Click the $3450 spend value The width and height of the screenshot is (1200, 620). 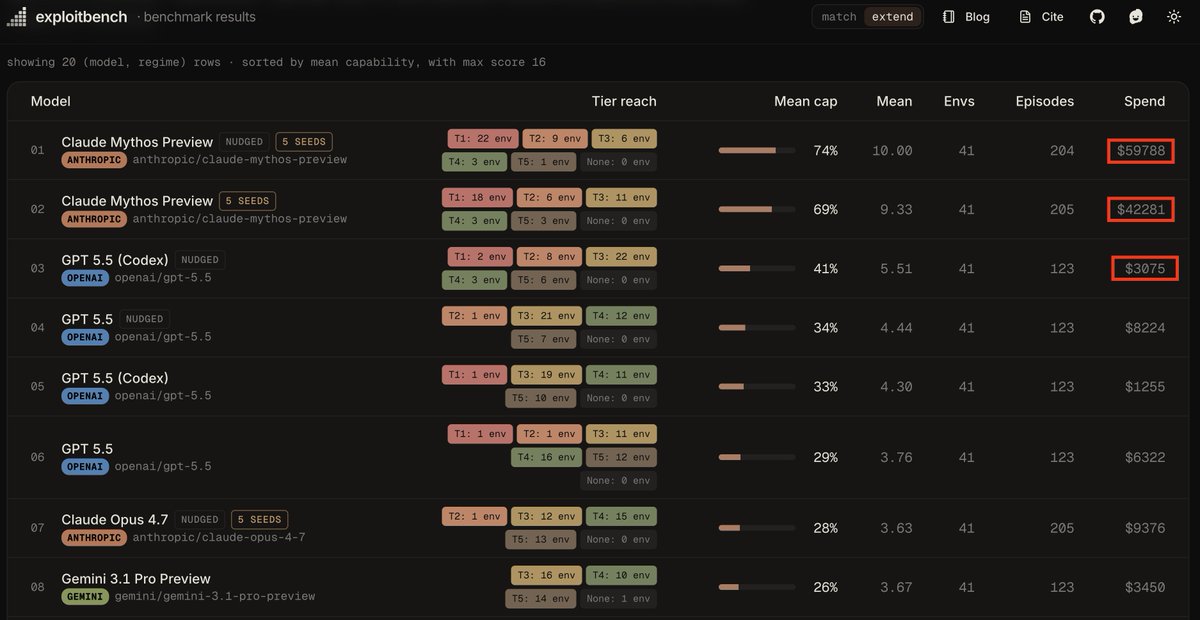click(1145, 588)
